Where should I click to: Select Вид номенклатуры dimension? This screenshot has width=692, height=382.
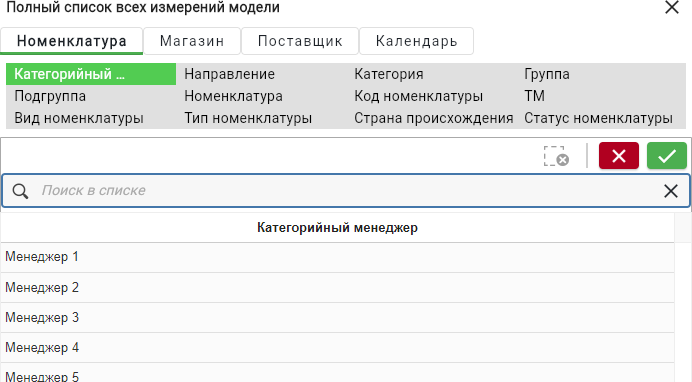point(79,118)
